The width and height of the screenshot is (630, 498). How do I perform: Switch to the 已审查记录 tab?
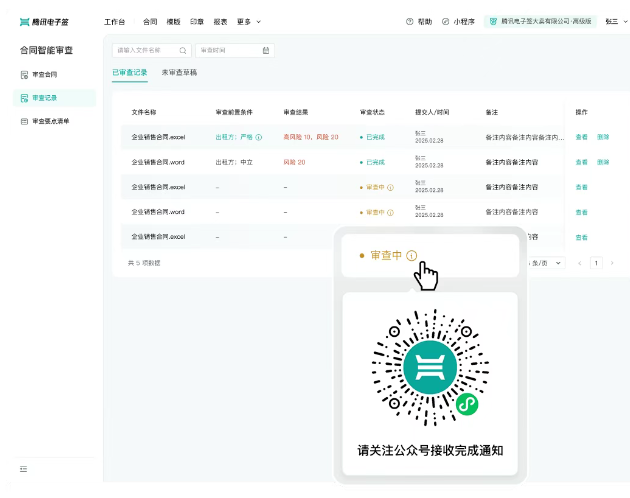click(x=130, y=73)
